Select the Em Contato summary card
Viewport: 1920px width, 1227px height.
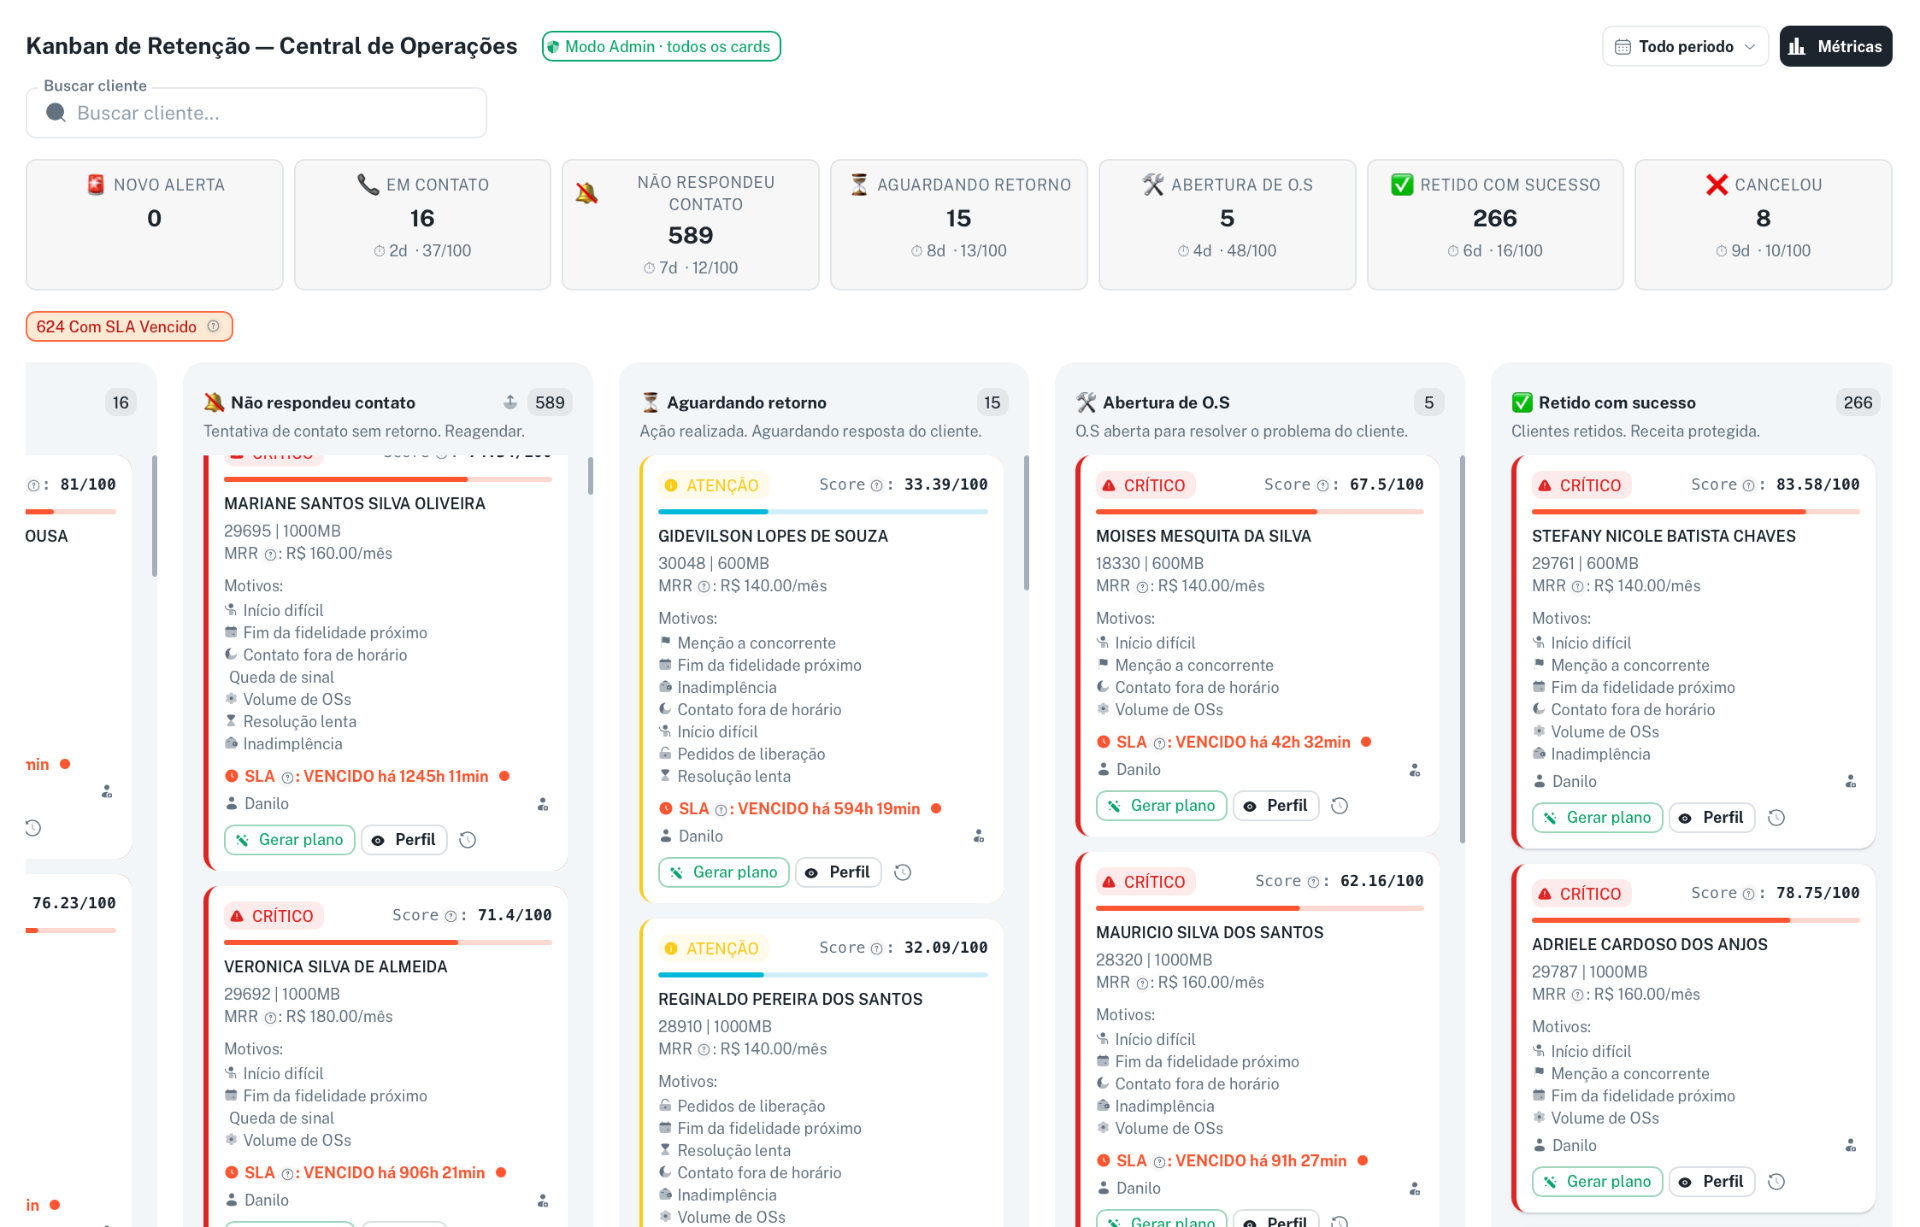(x=422, y=224)
